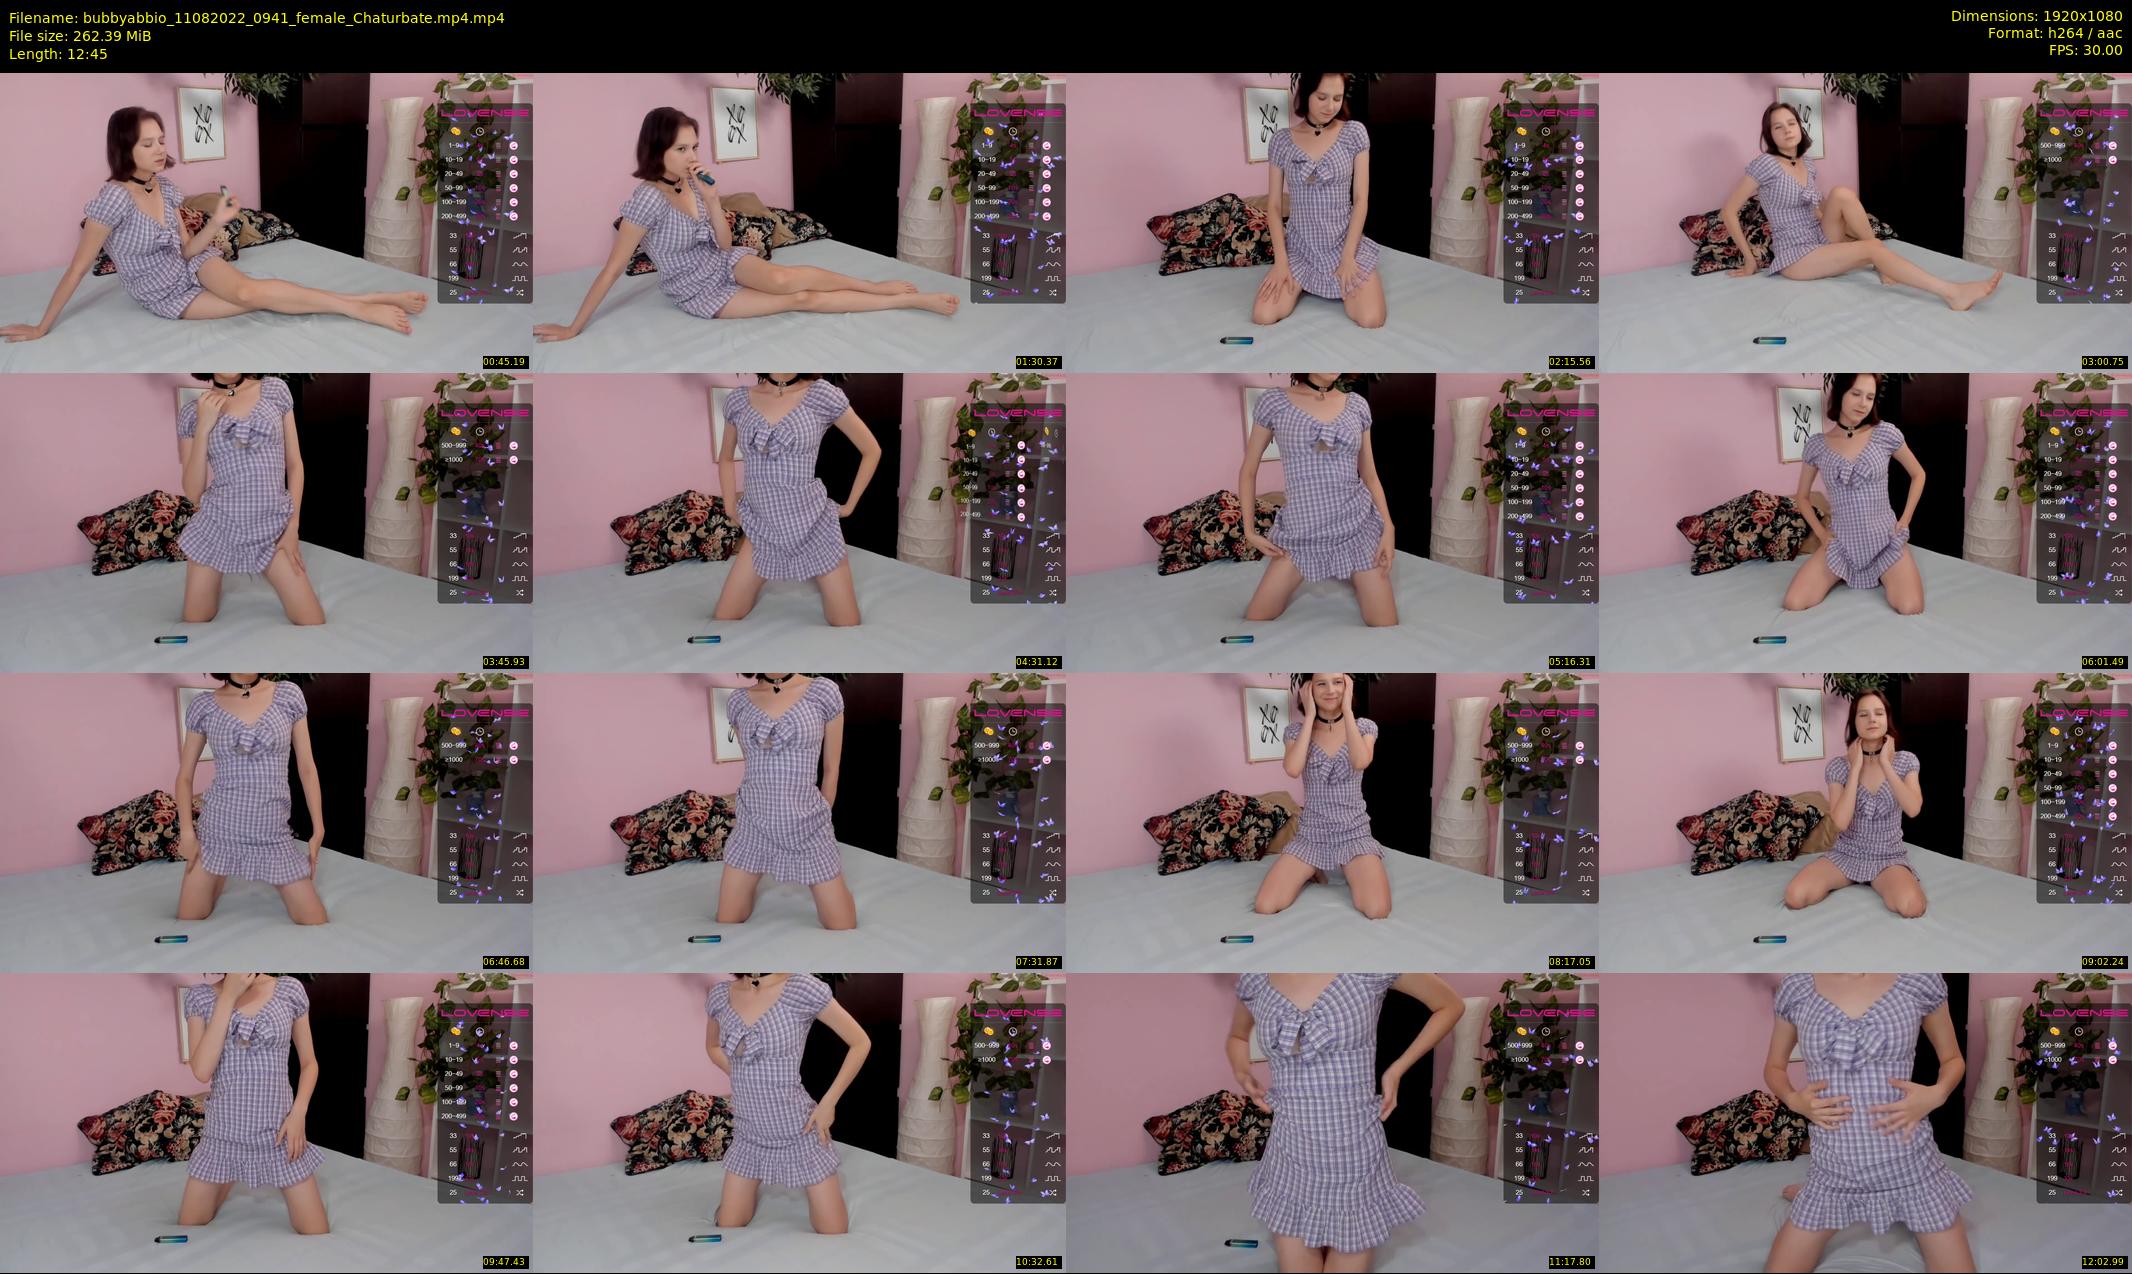Click the FPS 30.00 label
This screenshot has height=1274, width=2132.
(2085, 50)
